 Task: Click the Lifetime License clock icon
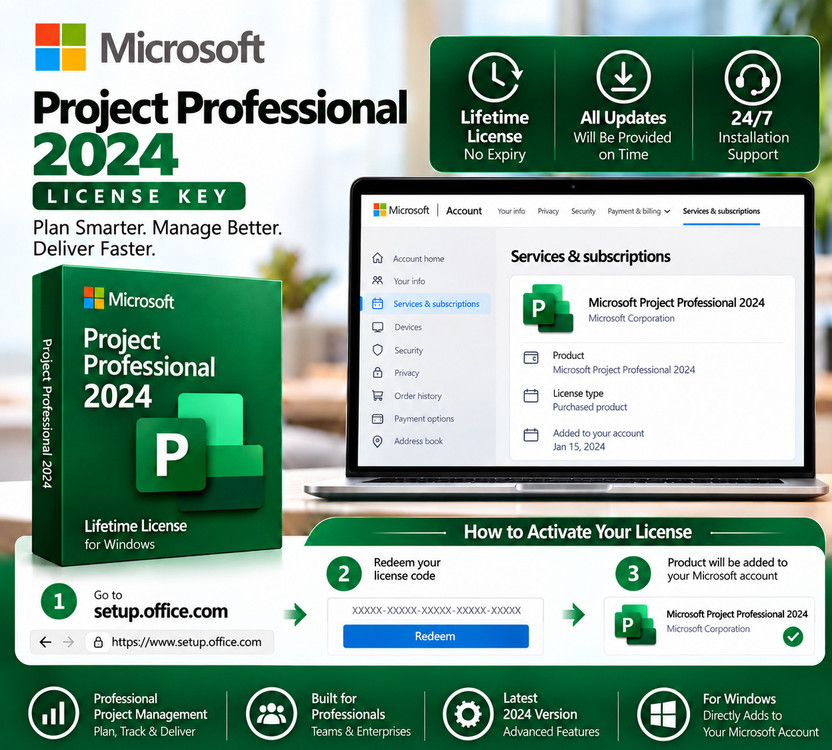pos(495,77)
